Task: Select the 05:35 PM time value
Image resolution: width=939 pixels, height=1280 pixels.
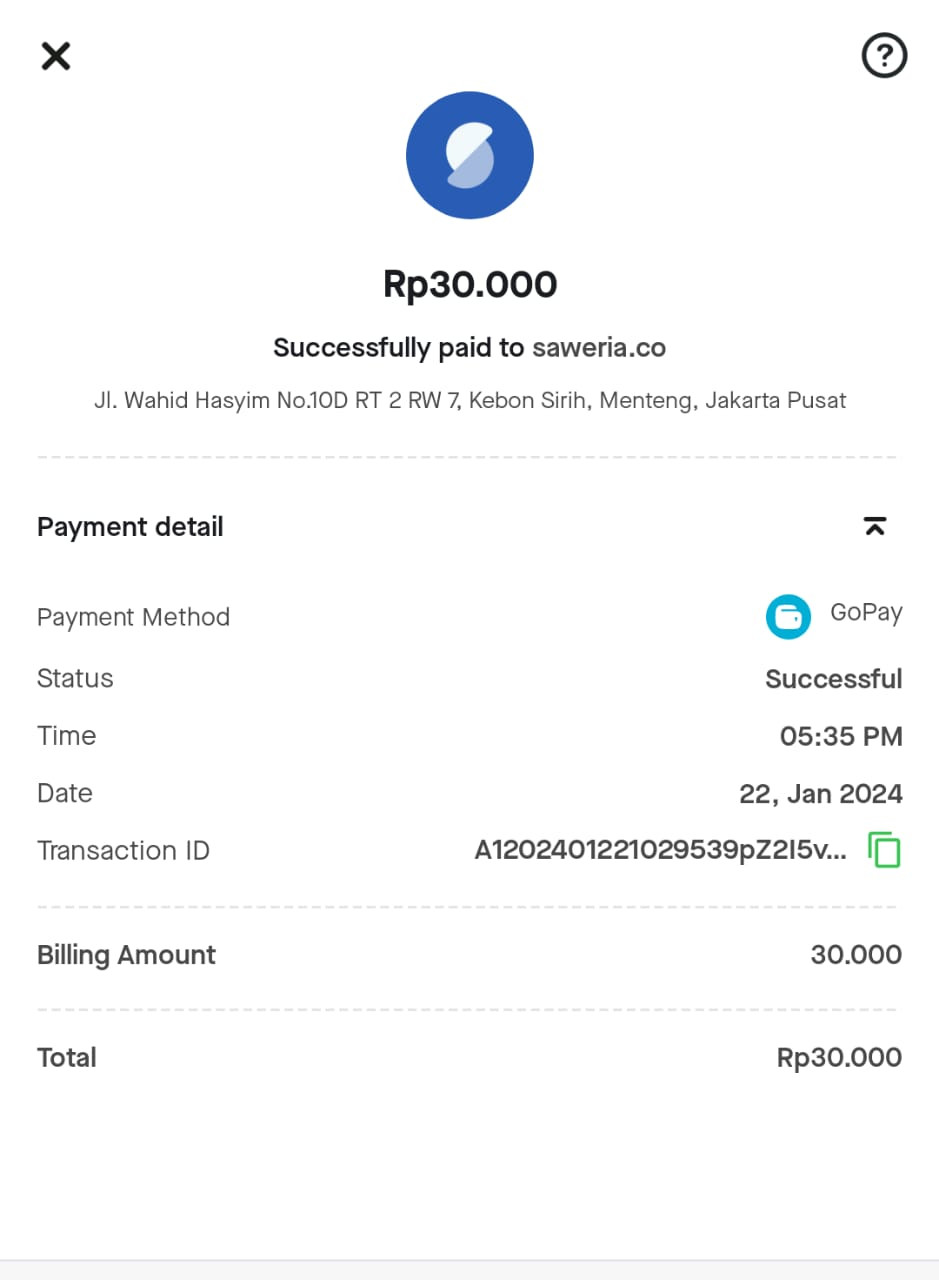Action: click(841, 737)
